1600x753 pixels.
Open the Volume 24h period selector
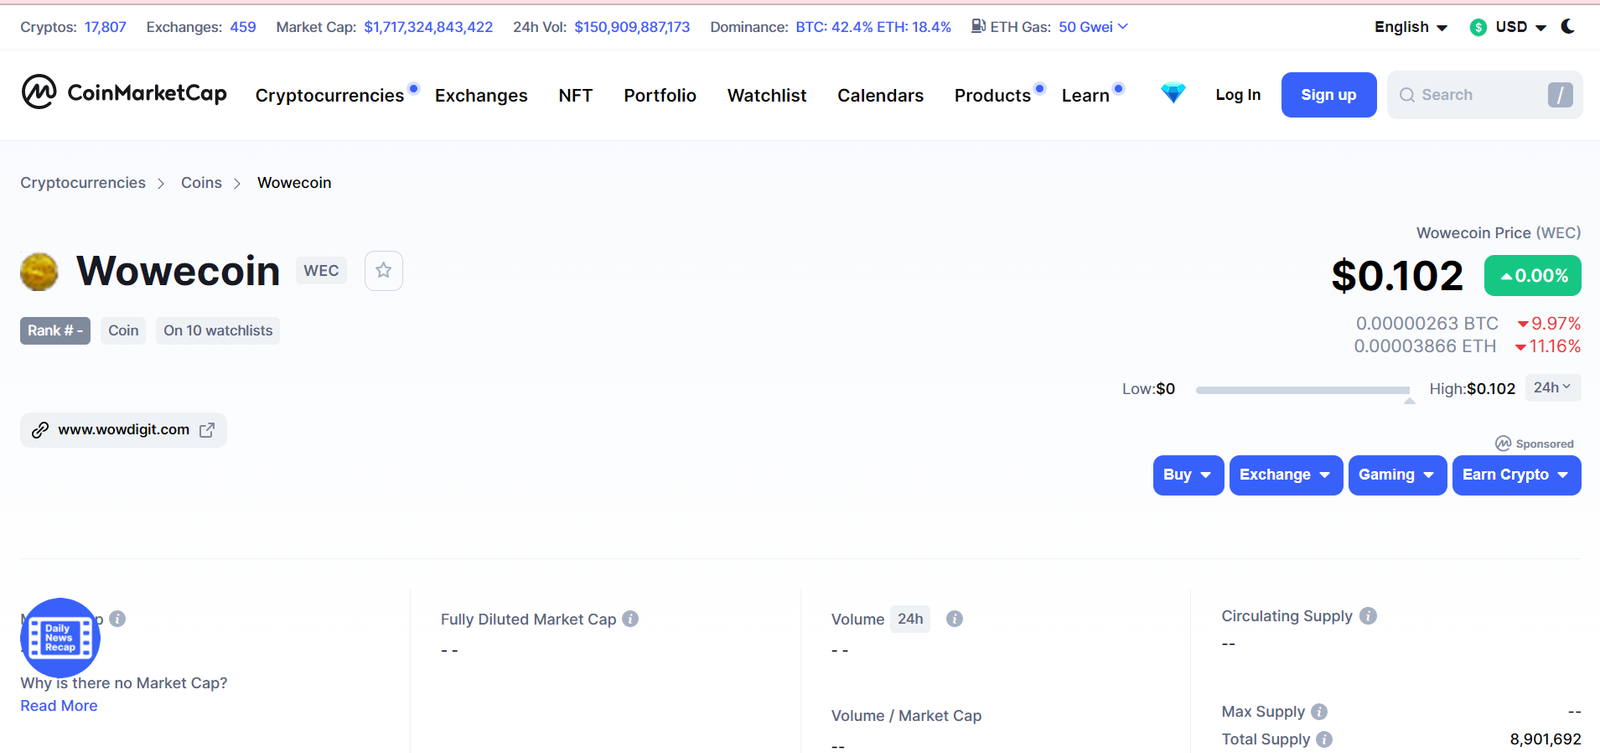coord(910,619)
